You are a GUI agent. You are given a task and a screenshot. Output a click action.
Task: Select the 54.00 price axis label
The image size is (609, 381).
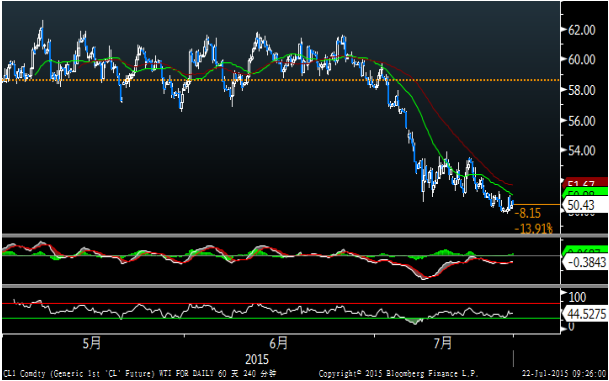(x=581, y=150)
